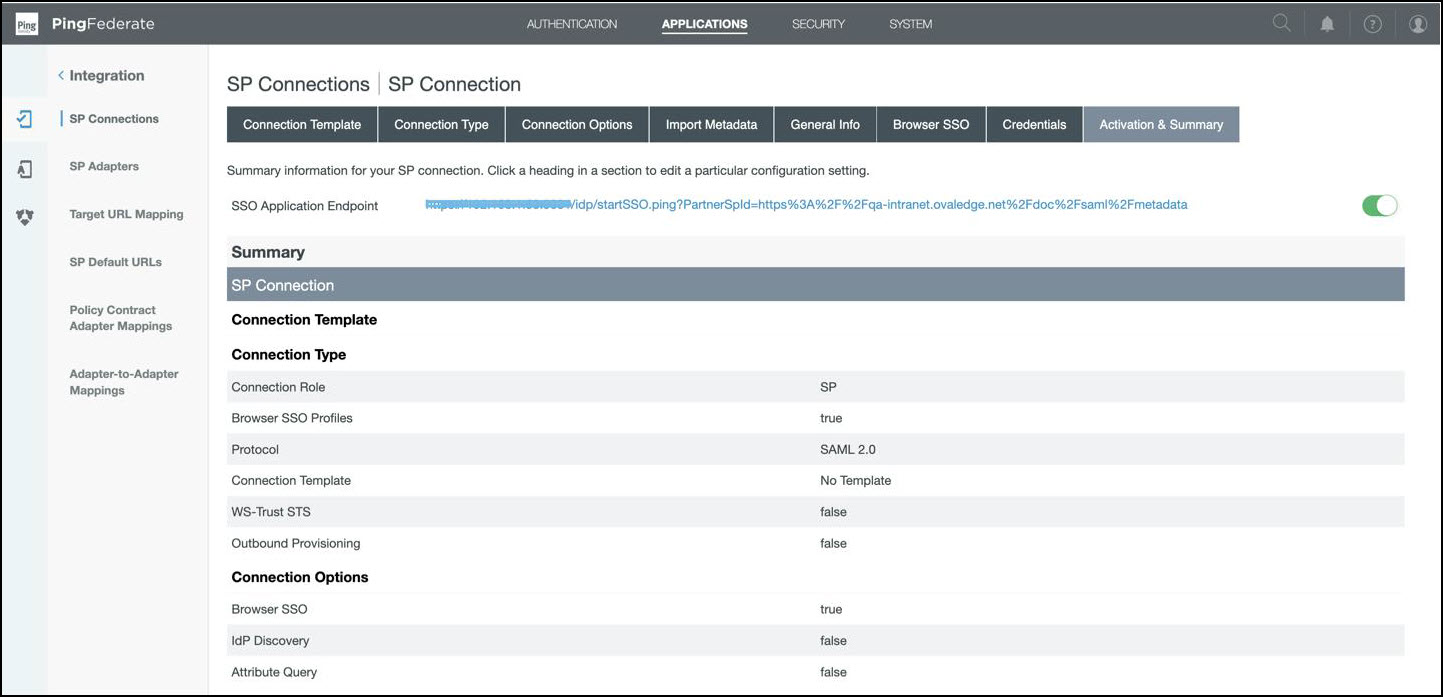Edit the Connection Type section heading

pyautogui.click(x=289, y=355)
